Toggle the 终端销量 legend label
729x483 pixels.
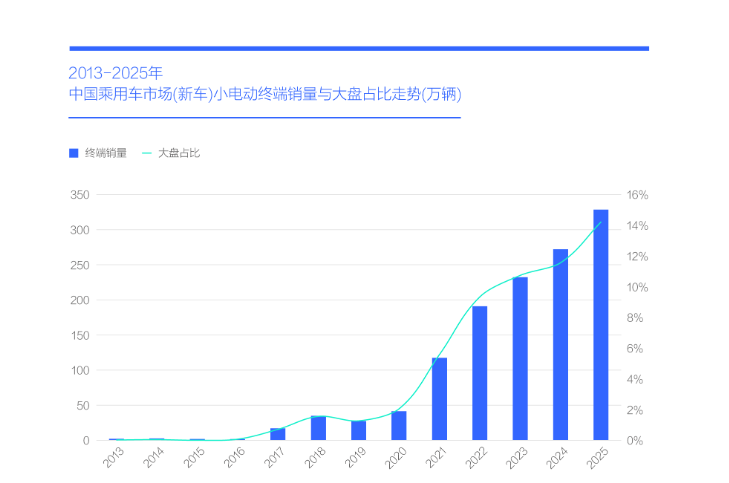click(x=105, y=153)
